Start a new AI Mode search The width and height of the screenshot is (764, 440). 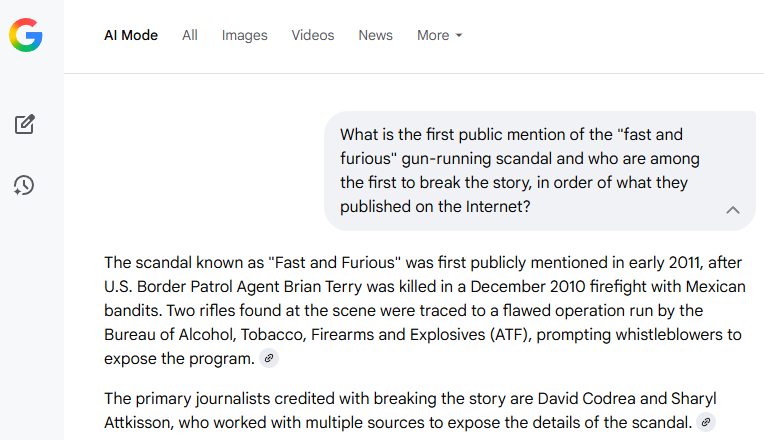coord(25,125)
